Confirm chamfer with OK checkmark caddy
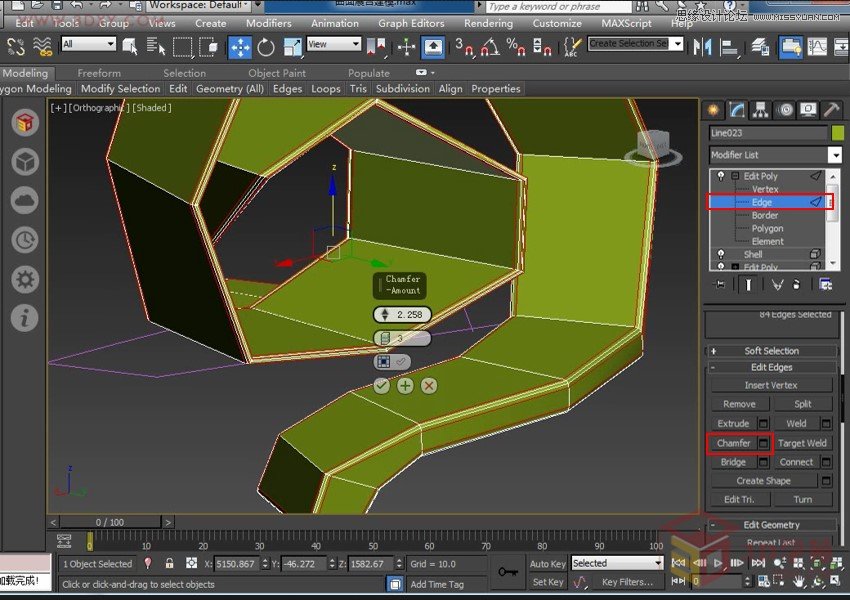Viewport: 850px width, 600px height. click(x=382, y=386)
